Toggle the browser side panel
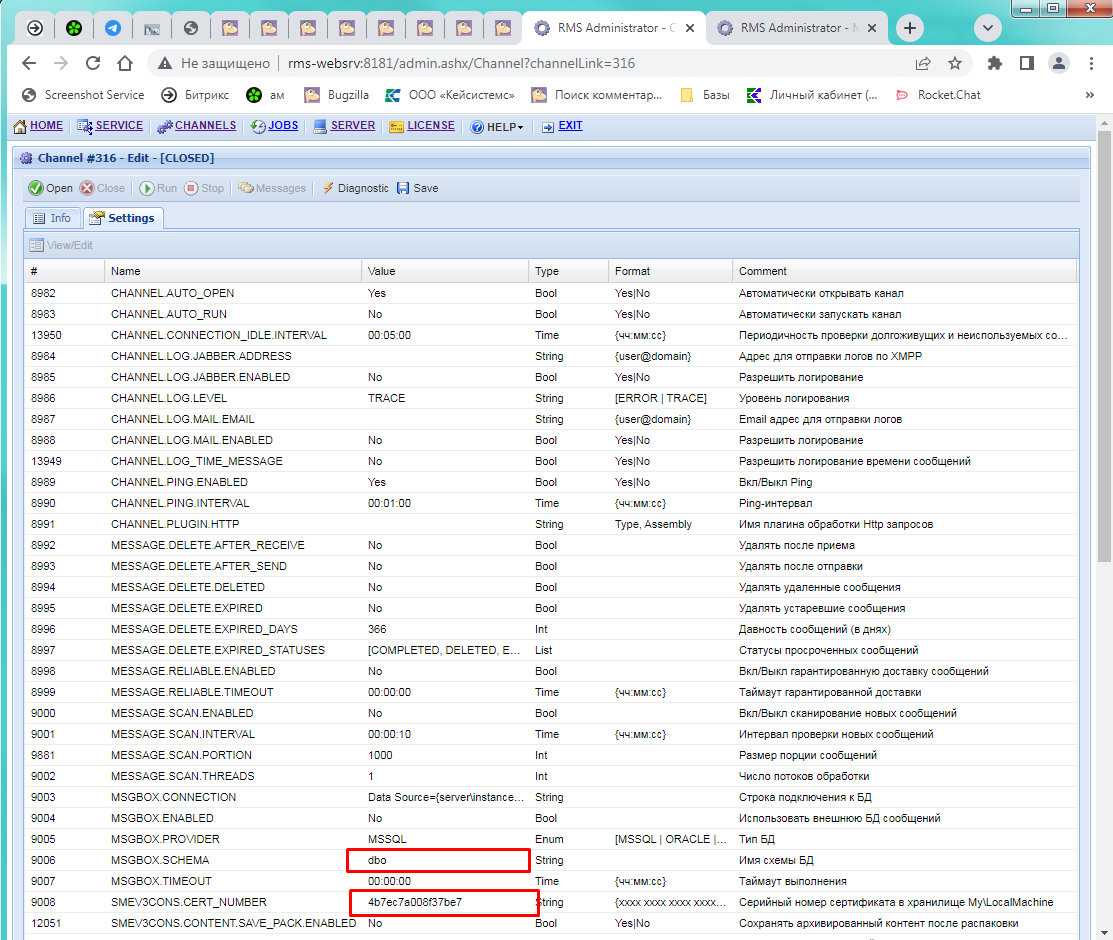Image resolution: width=1113 pixels, height=940 pixels. [x=1026, y=63]
